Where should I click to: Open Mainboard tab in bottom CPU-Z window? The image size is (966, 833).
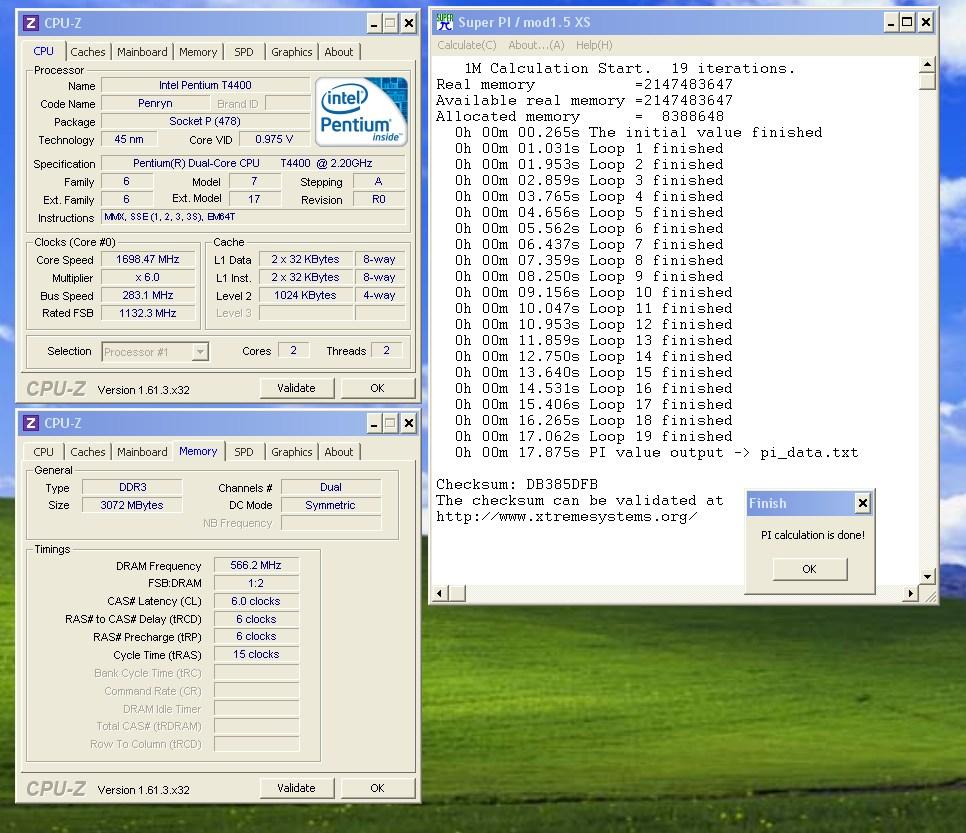click(142, 452)
